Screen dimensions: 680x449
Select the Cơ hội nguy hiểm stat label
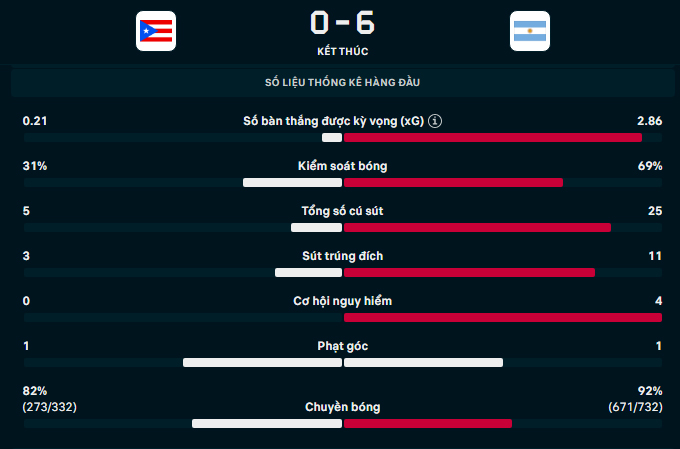pos(342,301)
